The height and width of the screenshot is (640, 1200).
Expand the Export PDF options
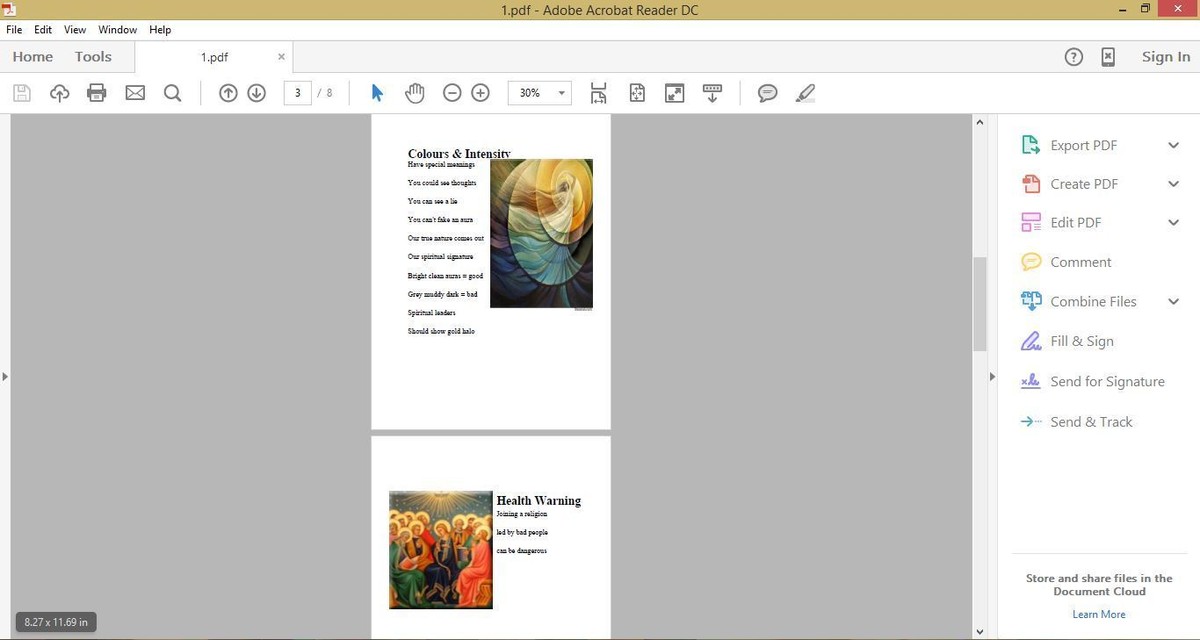click(1174, 145)
